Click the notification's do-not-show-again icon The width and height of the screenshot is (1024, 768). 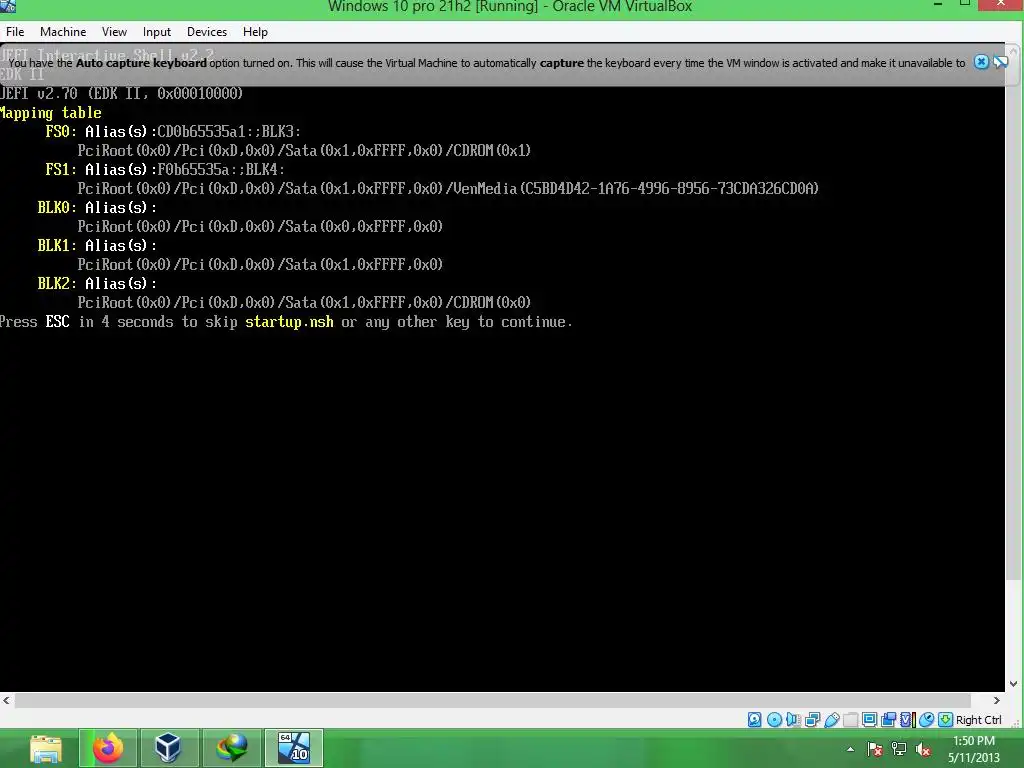click(1000, 62)
